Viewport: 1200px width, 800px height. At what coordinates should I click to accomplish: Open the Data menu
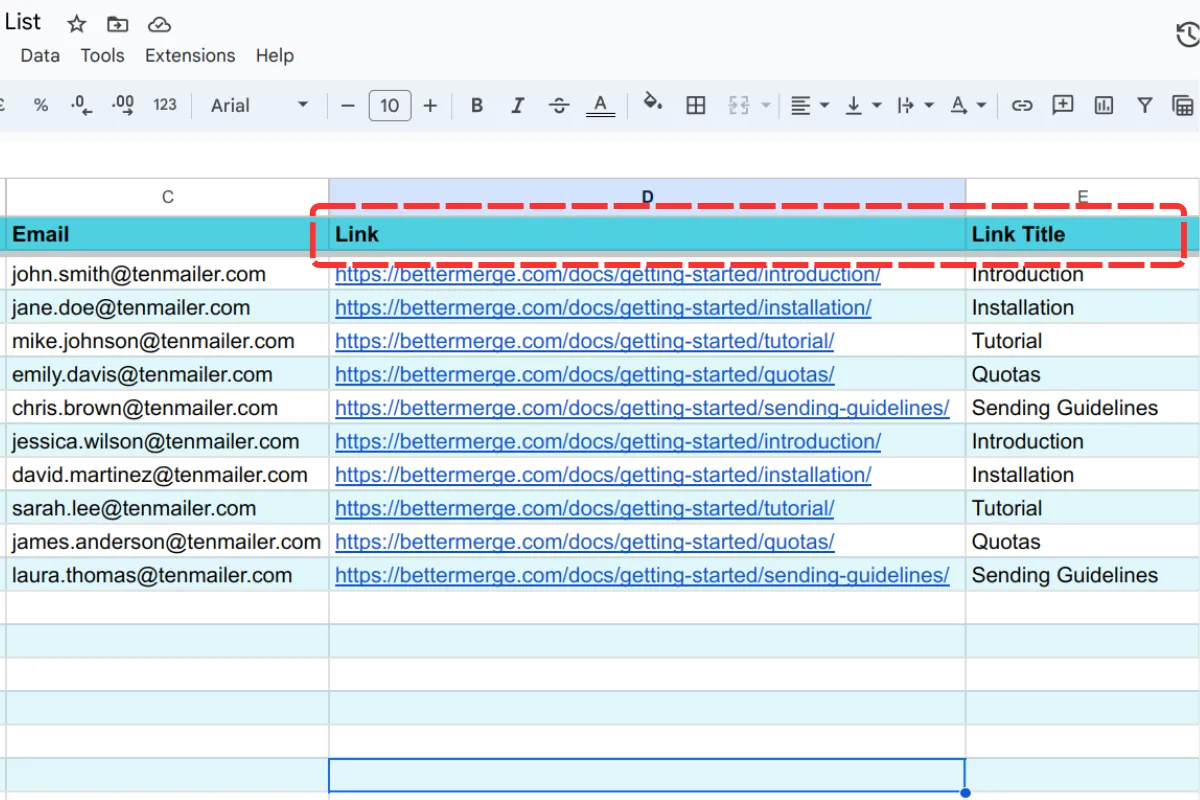click(x=39, y=56)
